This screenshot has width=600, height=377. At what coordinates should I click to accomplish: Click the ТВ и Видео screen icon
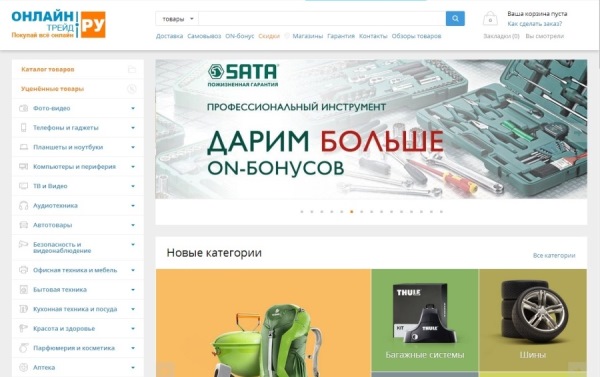(23, 186)
